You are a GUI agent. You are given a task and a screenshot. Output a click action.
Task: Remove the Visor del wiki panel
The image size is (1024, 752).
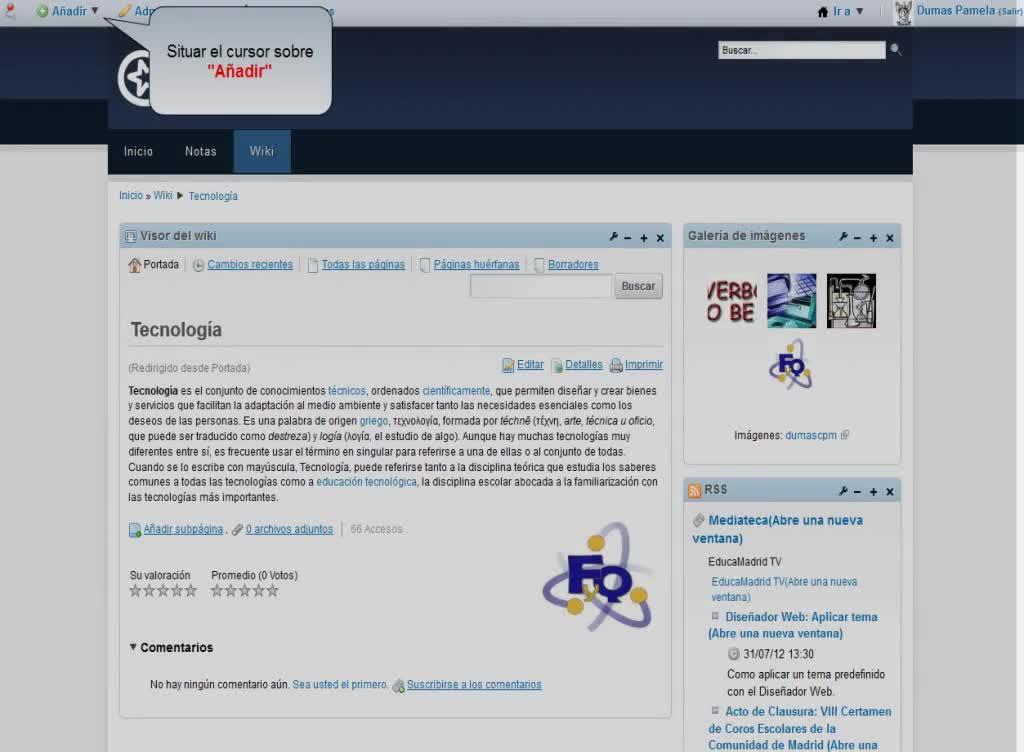tap(660, 238)
